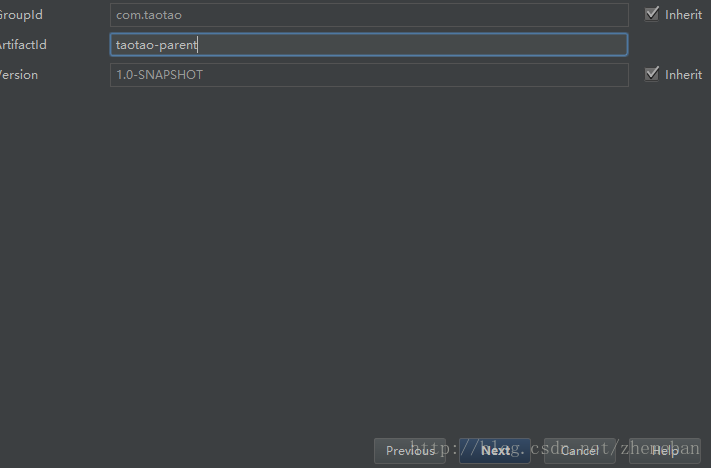Image resolution: width=711 pixels, height=468 pixels.
Task: Go back with the Previous button
Action: coord(410,451)
